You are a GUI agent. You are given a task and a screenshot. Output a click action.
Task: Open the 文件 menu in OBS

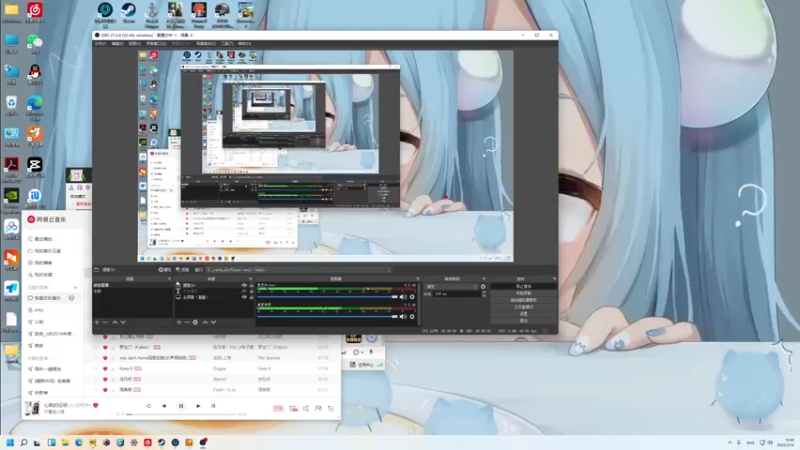pos(101,43)
